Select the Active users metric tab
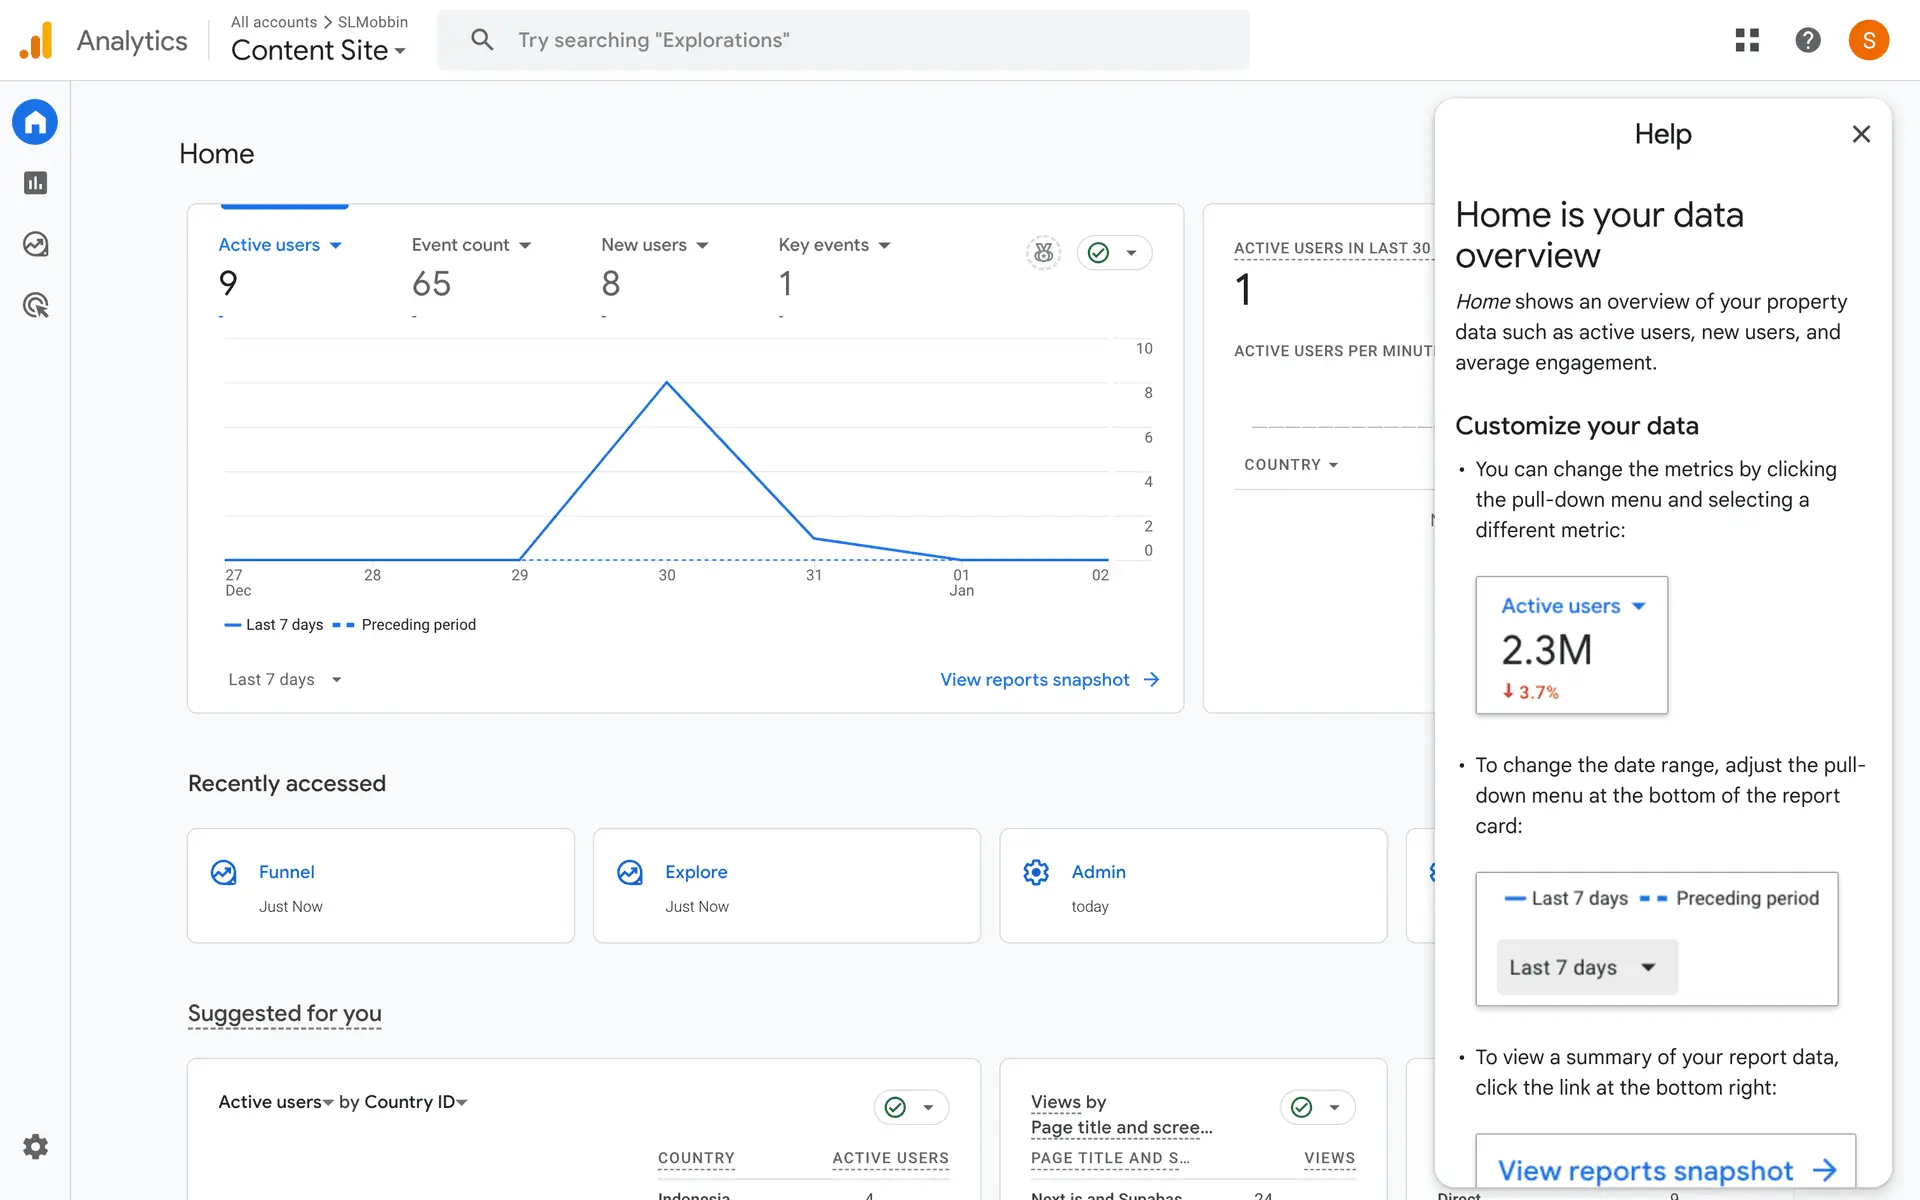1920x1200 pixels. (x=279, y=245)
